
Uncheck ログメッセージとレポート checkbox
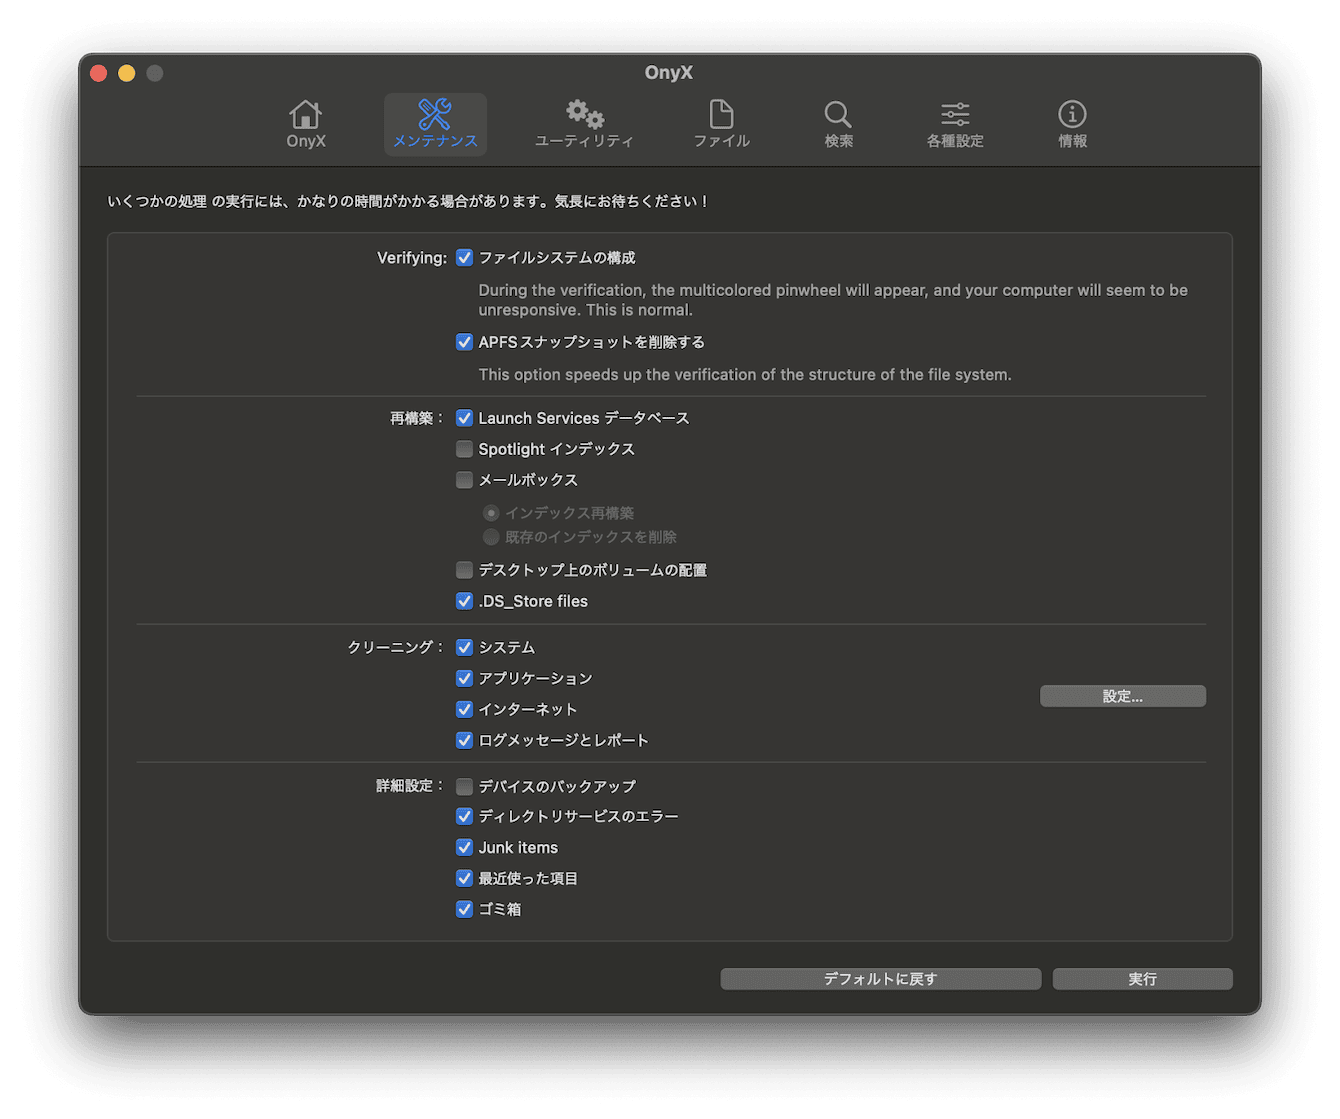(x=464, y=741)
